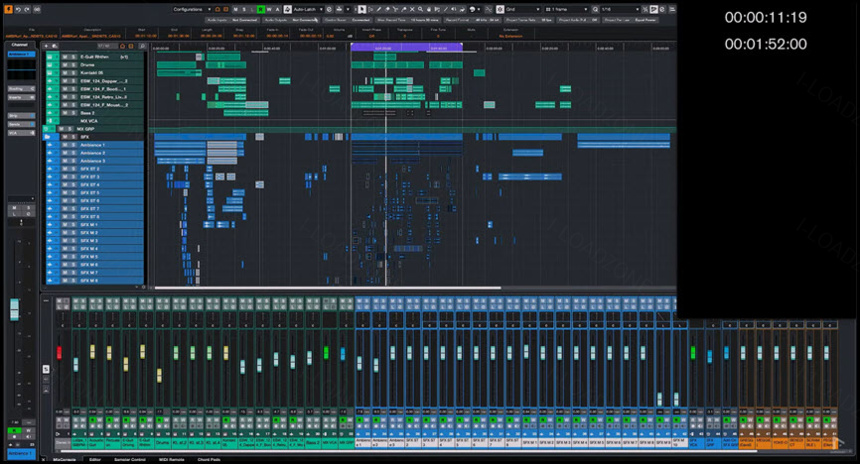Viewport: 860px width, 464px height.
Task: Select the Object Selection arrow tool
Action: click(362, 9)
